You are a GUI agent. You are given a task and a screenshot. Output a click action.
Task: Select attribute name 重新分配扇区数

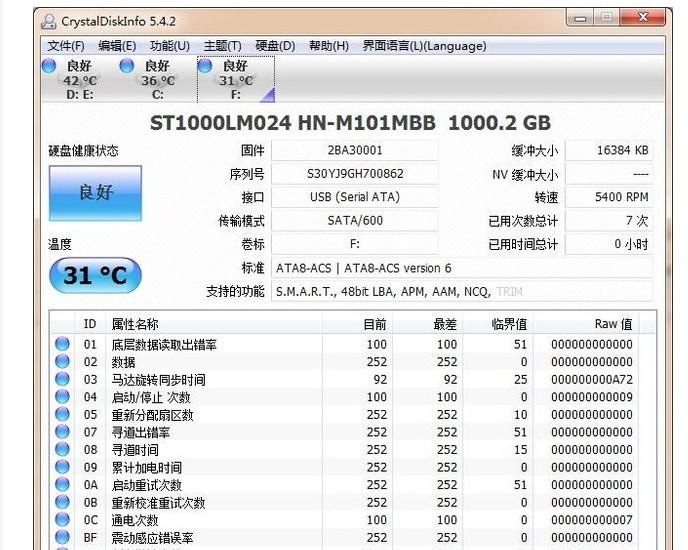click(152, 415)
